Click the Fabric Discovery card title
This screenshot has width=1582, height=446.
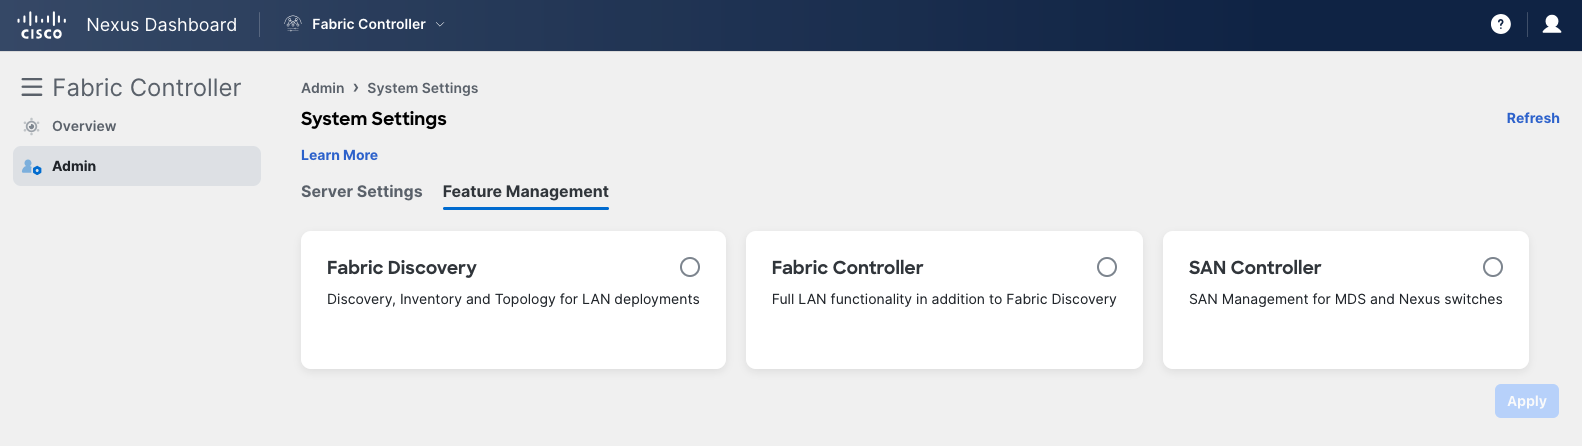point(402,267)
